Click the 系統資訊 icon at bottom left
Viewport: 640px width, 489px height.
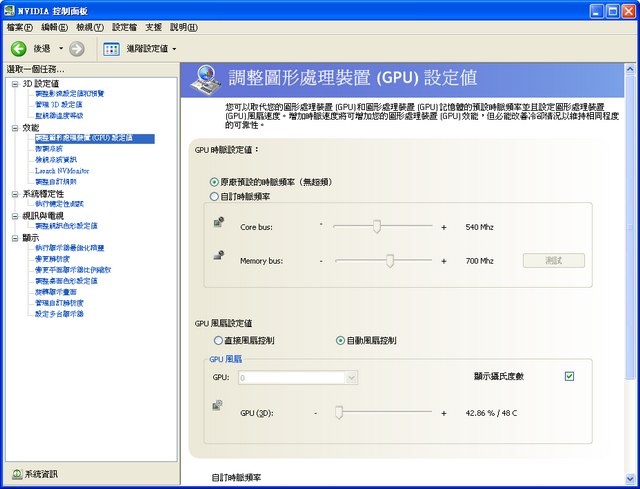(17, 474)
